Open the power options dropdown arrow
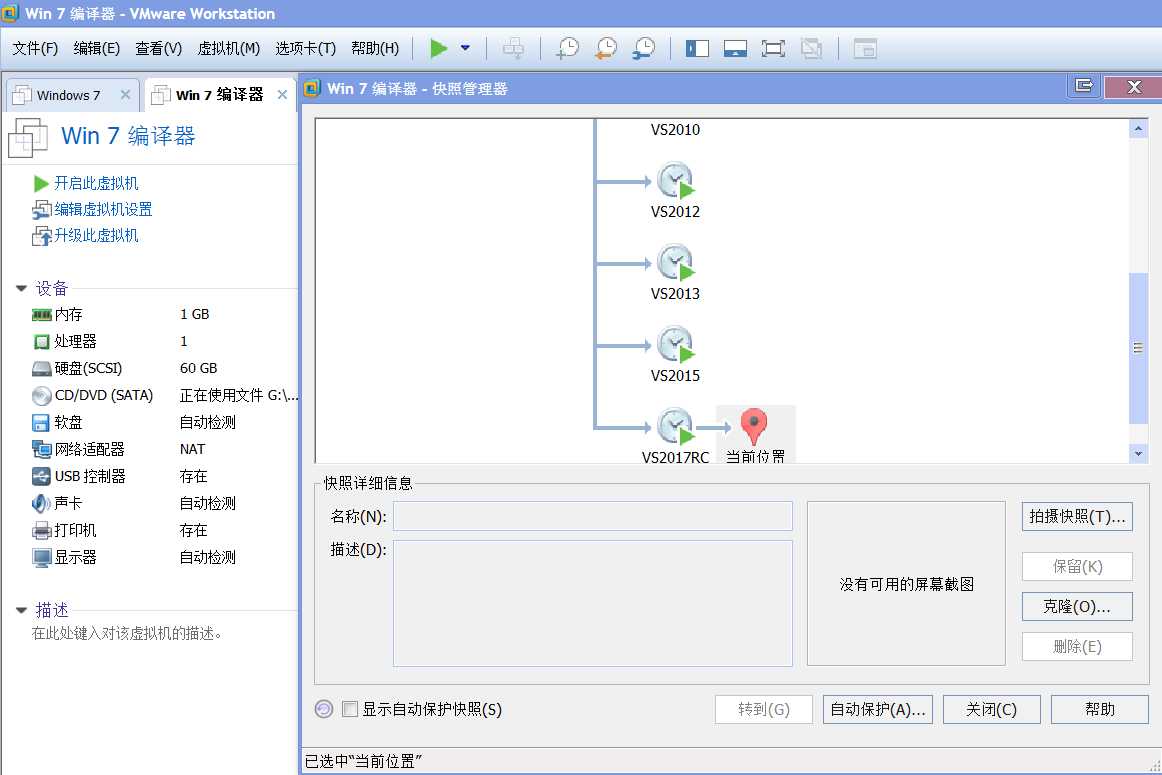The height and width of the screenshot is (775, 1162). pyautogui.click(x=465, y=49)
